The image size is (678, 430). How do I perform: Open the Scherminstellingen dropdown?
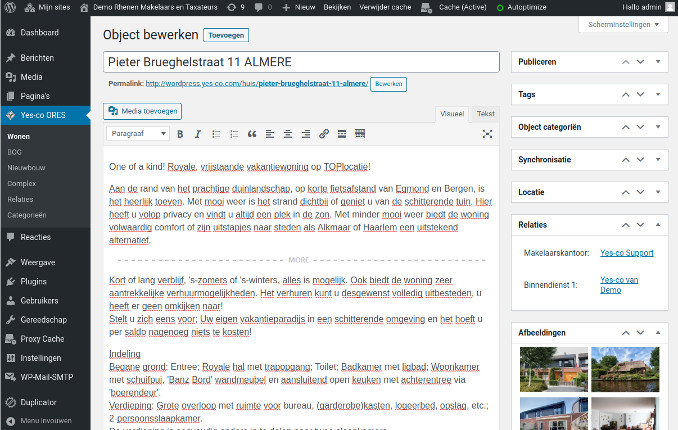[623, 25]
